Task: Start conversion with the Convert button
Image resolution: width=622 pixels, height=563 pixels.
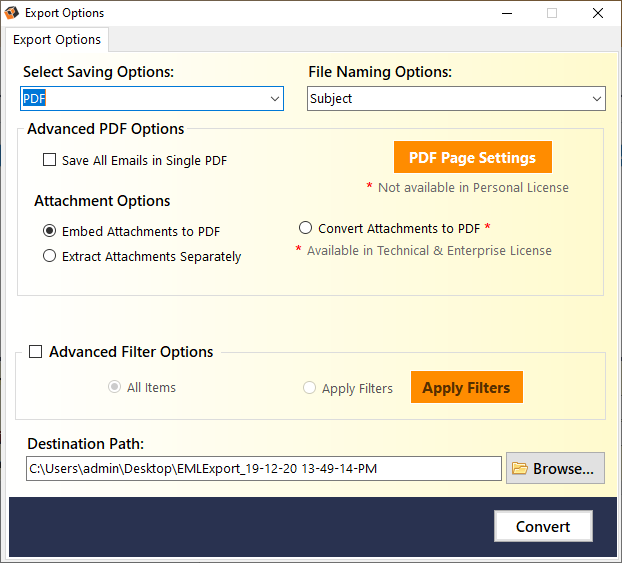Action: click(543, 526)
